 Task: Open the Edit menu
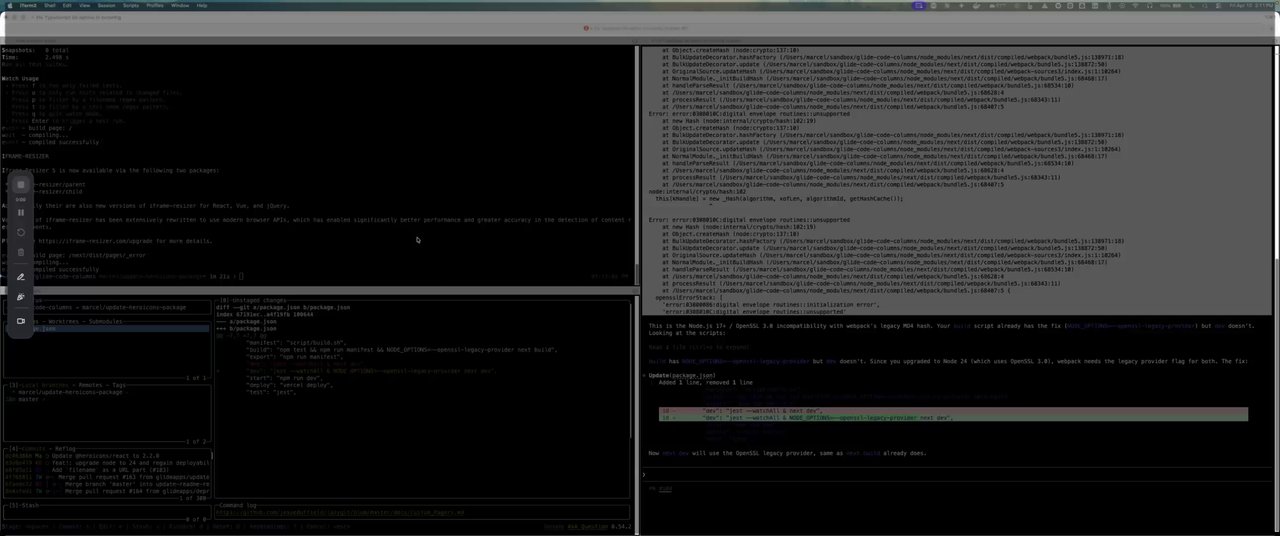pyautogui.click(x=68, y=5)
